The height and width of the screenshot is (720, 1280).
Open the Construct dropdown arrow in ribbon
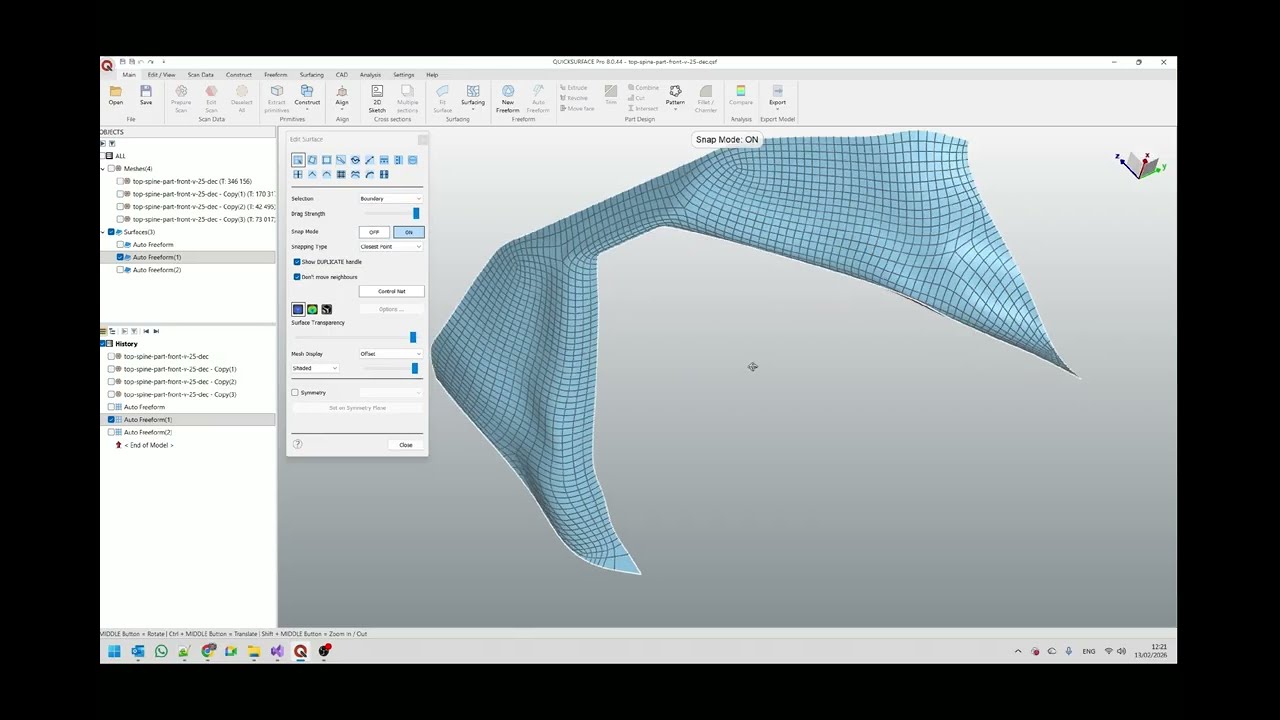pyautogui.click(x=307, y=110)
